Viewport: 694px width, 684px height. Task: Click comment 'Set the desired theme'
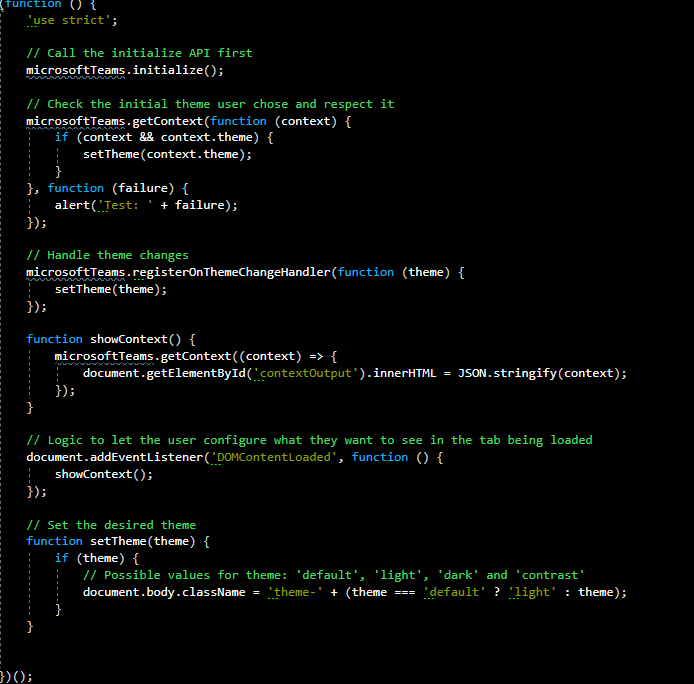pos(111,525)
